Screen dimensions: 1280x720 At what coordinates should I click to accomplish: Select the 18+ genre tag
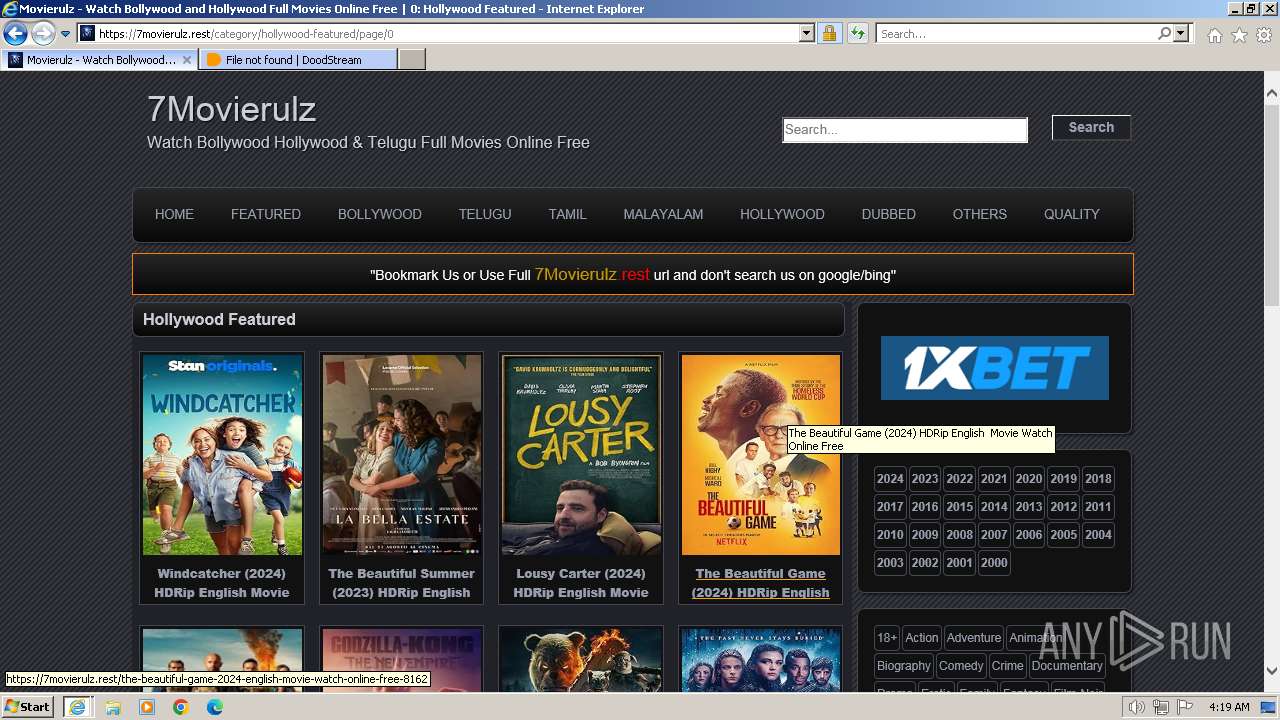coord(887,638)
